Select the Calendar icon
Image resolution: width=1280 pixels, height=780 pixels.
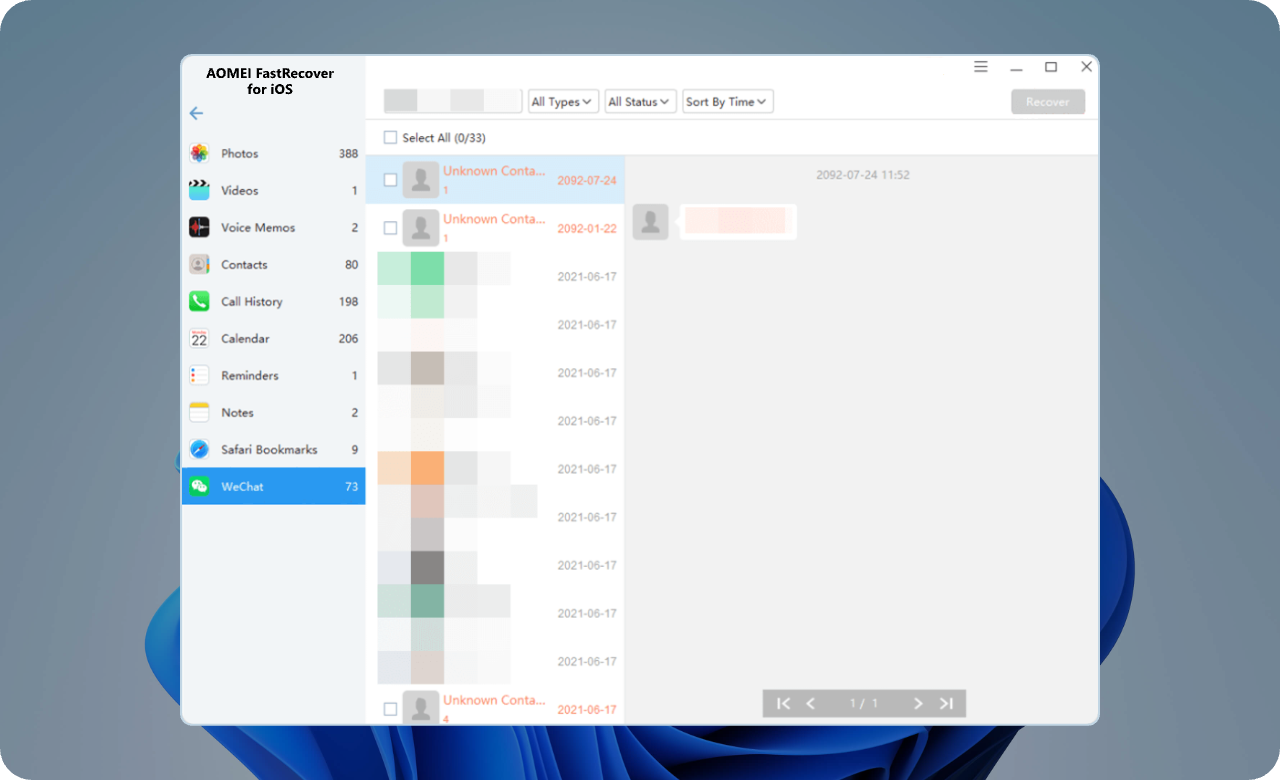tap(199, 338)
